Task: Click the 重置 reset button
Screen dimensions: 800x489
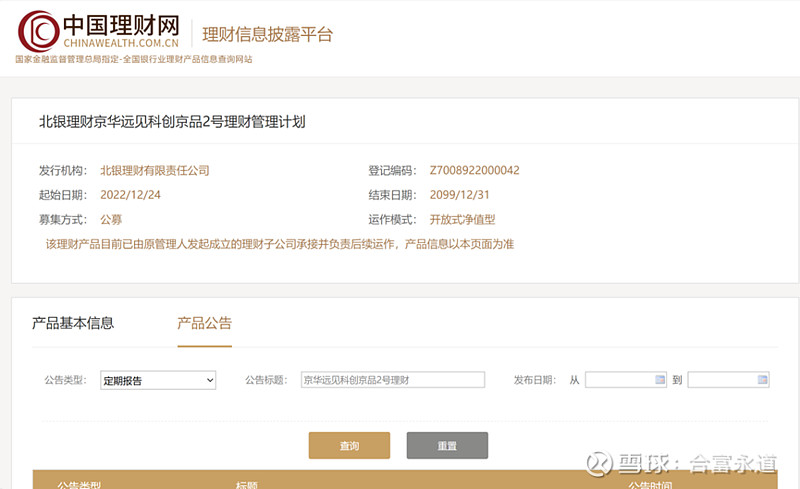Action: pos(447,446)
